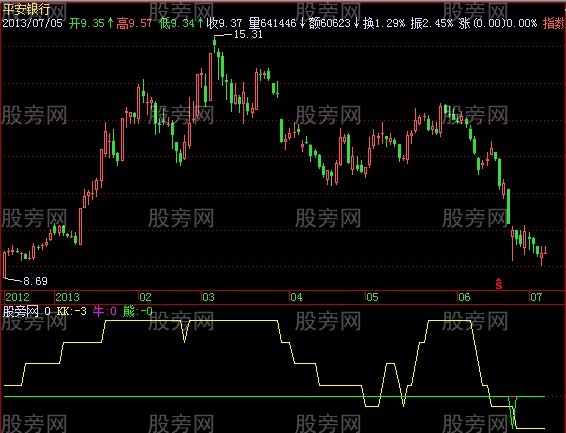Click the low price 低9.34 value
The width and height of the screenshot is (566, 433).
[177, 24]
